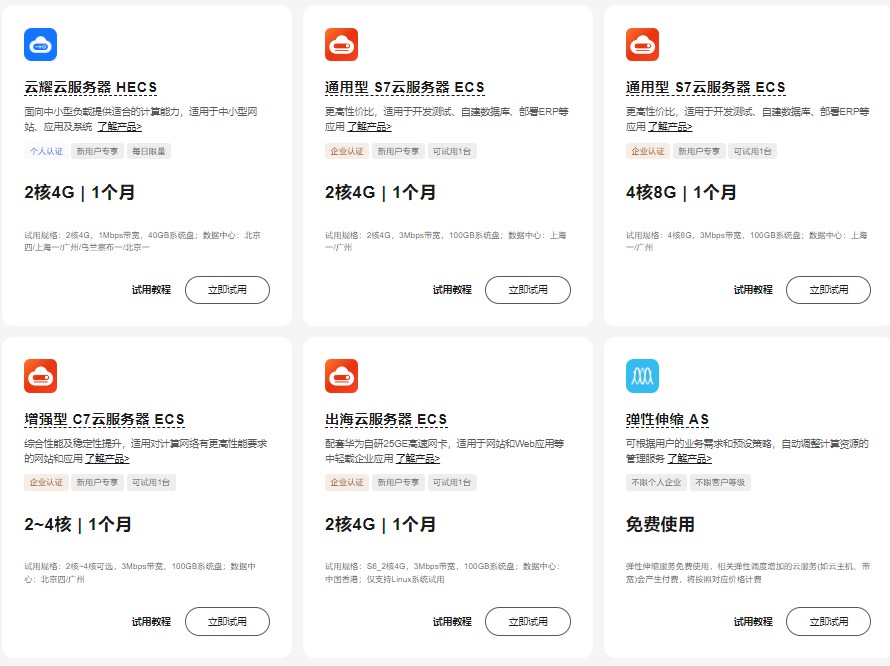
Task: Click 了解产品 link in the HECS card
Action: point(119,127)
